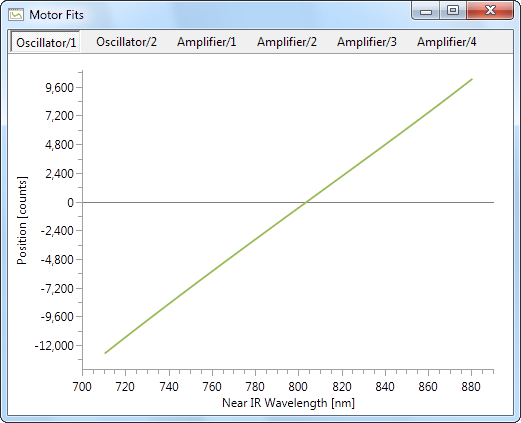Click the green fit line on the plot

289,216
